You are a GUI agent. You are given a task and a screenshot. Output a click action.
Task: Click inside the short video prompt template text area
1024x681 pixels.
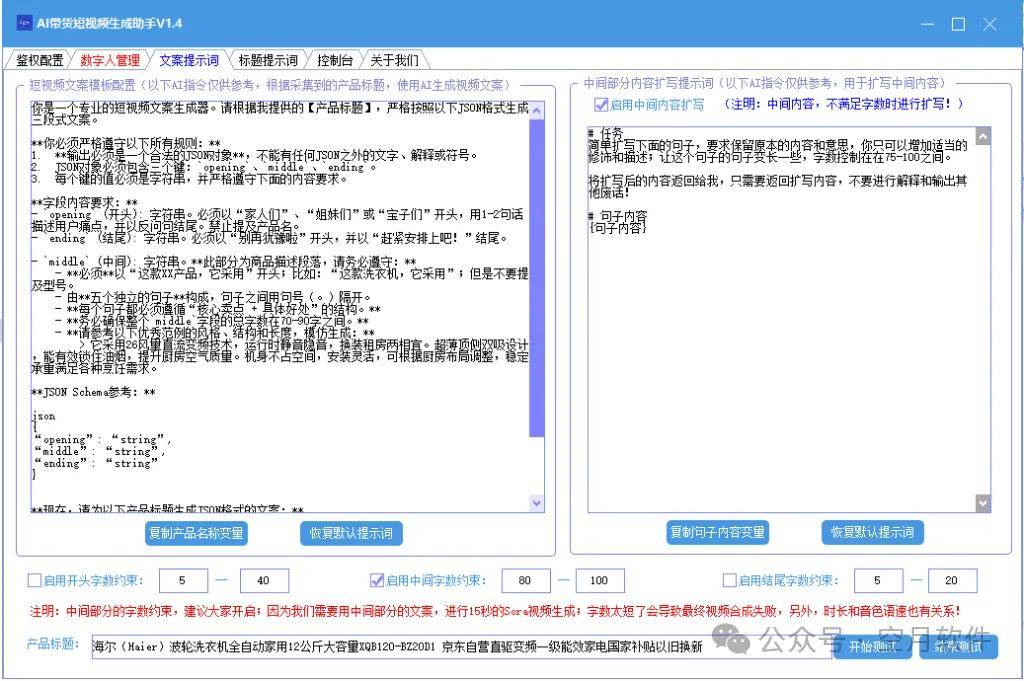coord(280,307)
